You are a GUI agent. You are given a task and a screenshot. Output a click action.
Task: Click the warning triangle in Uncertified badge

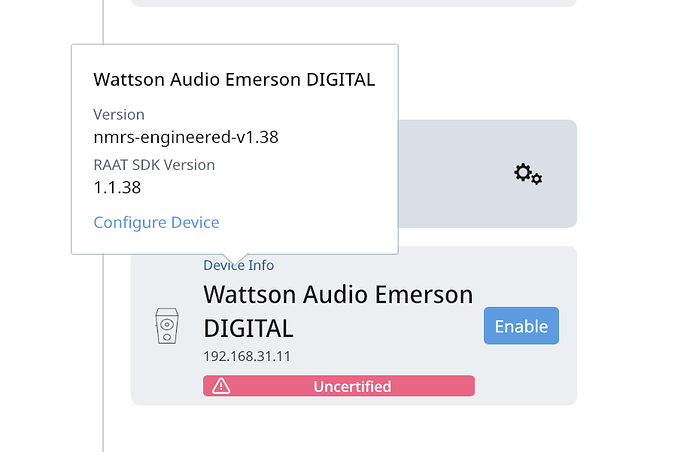(x=221, y=386)
